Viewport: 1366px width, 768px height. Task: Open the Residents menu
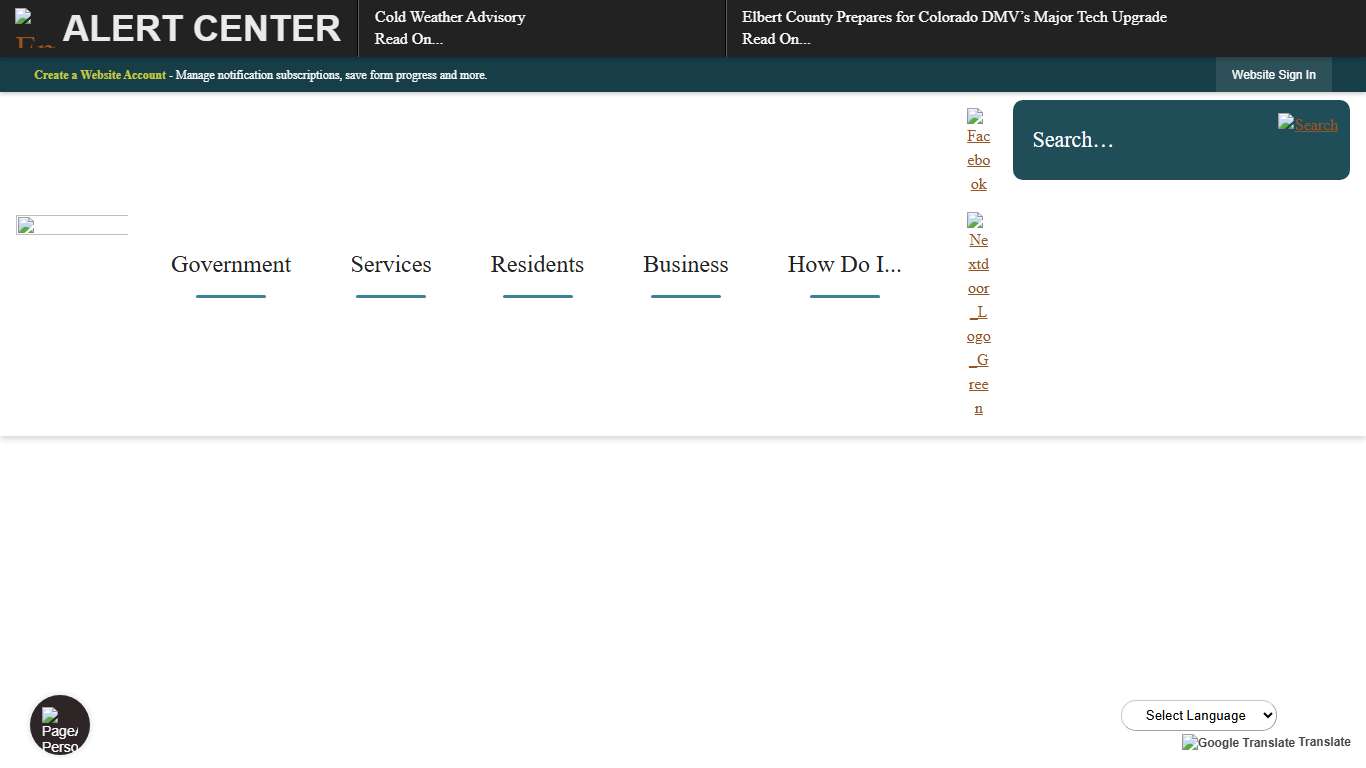click(537, 264)
